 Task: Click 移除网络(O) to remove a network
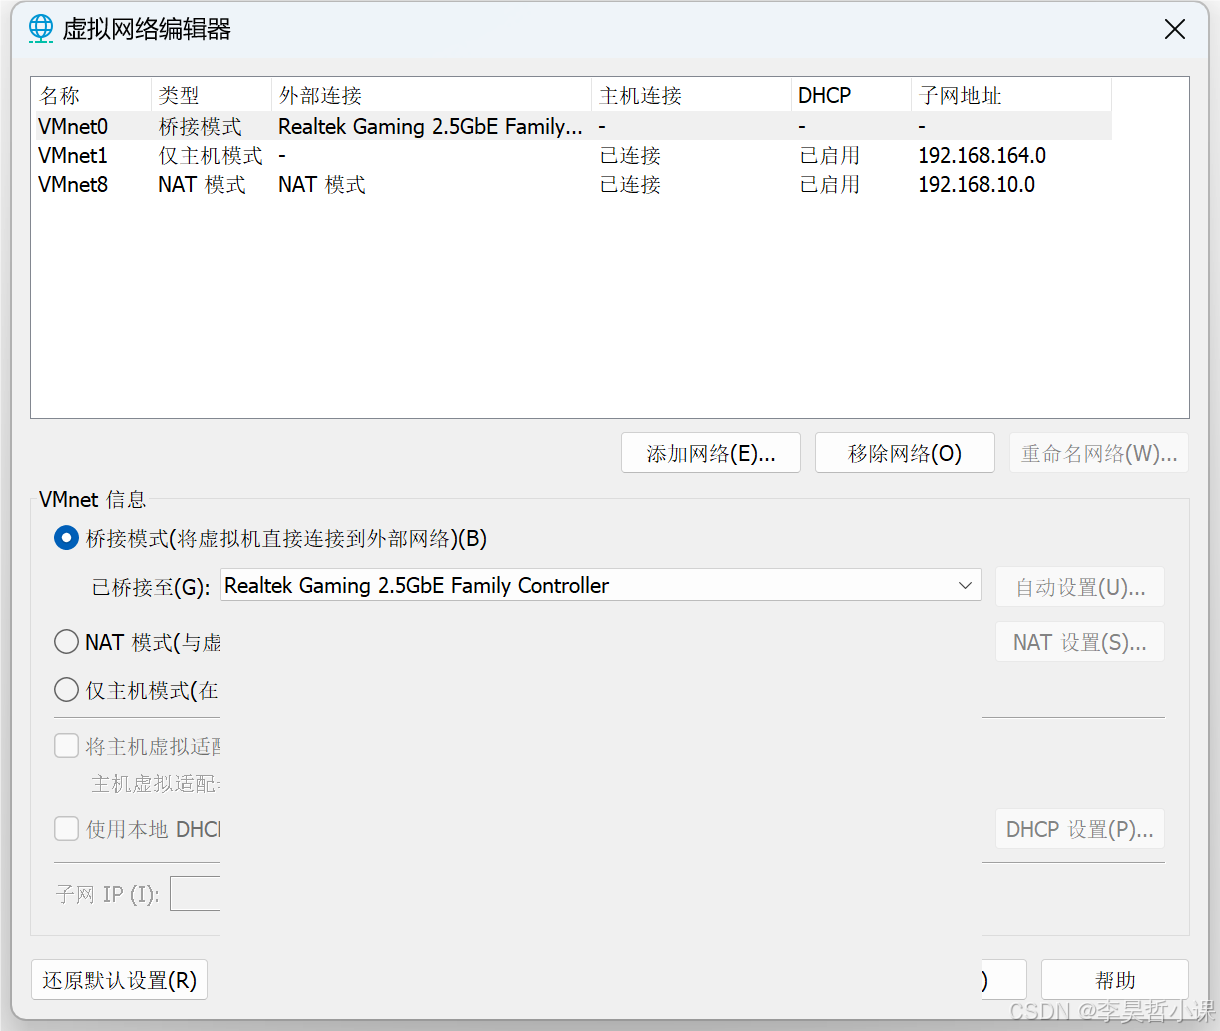pos(904,452)
